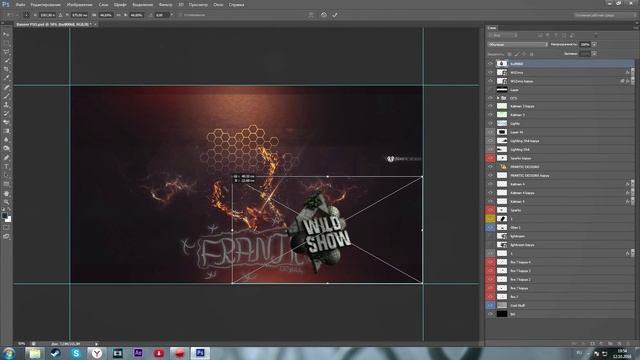Hide the selected top layer via eye
The image size is (640, 360).
(x=490, y=64)
